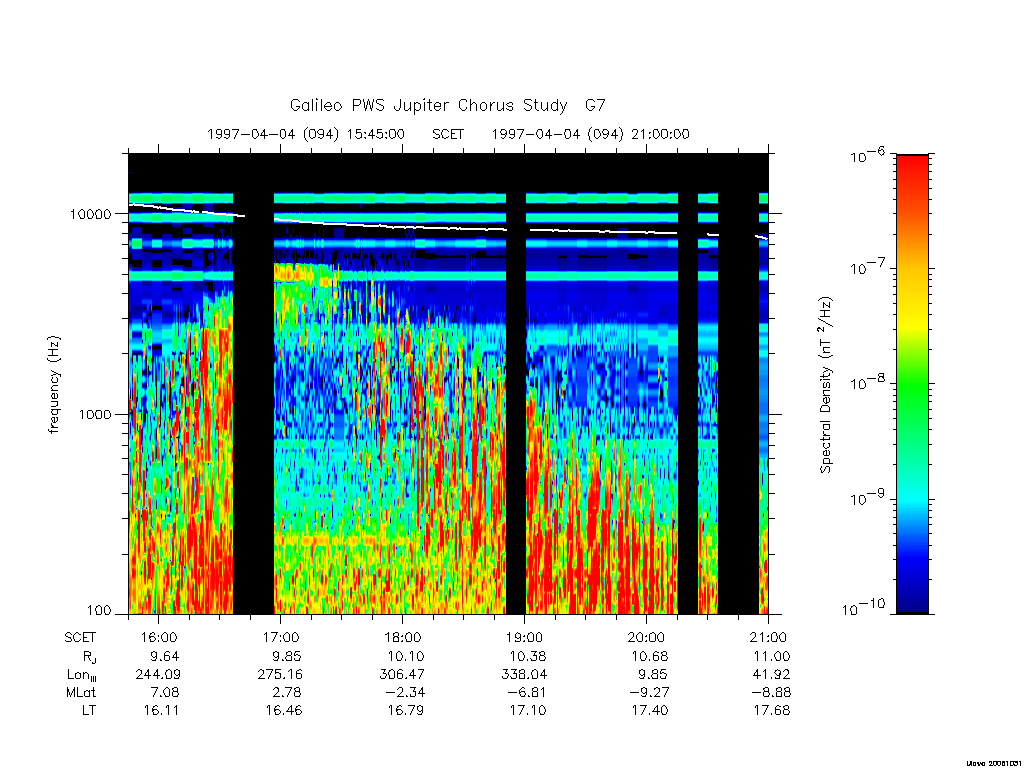Click the 19:00 time tick label
Viewport: 1024px width, 768px height.
(x=524, y=637)
